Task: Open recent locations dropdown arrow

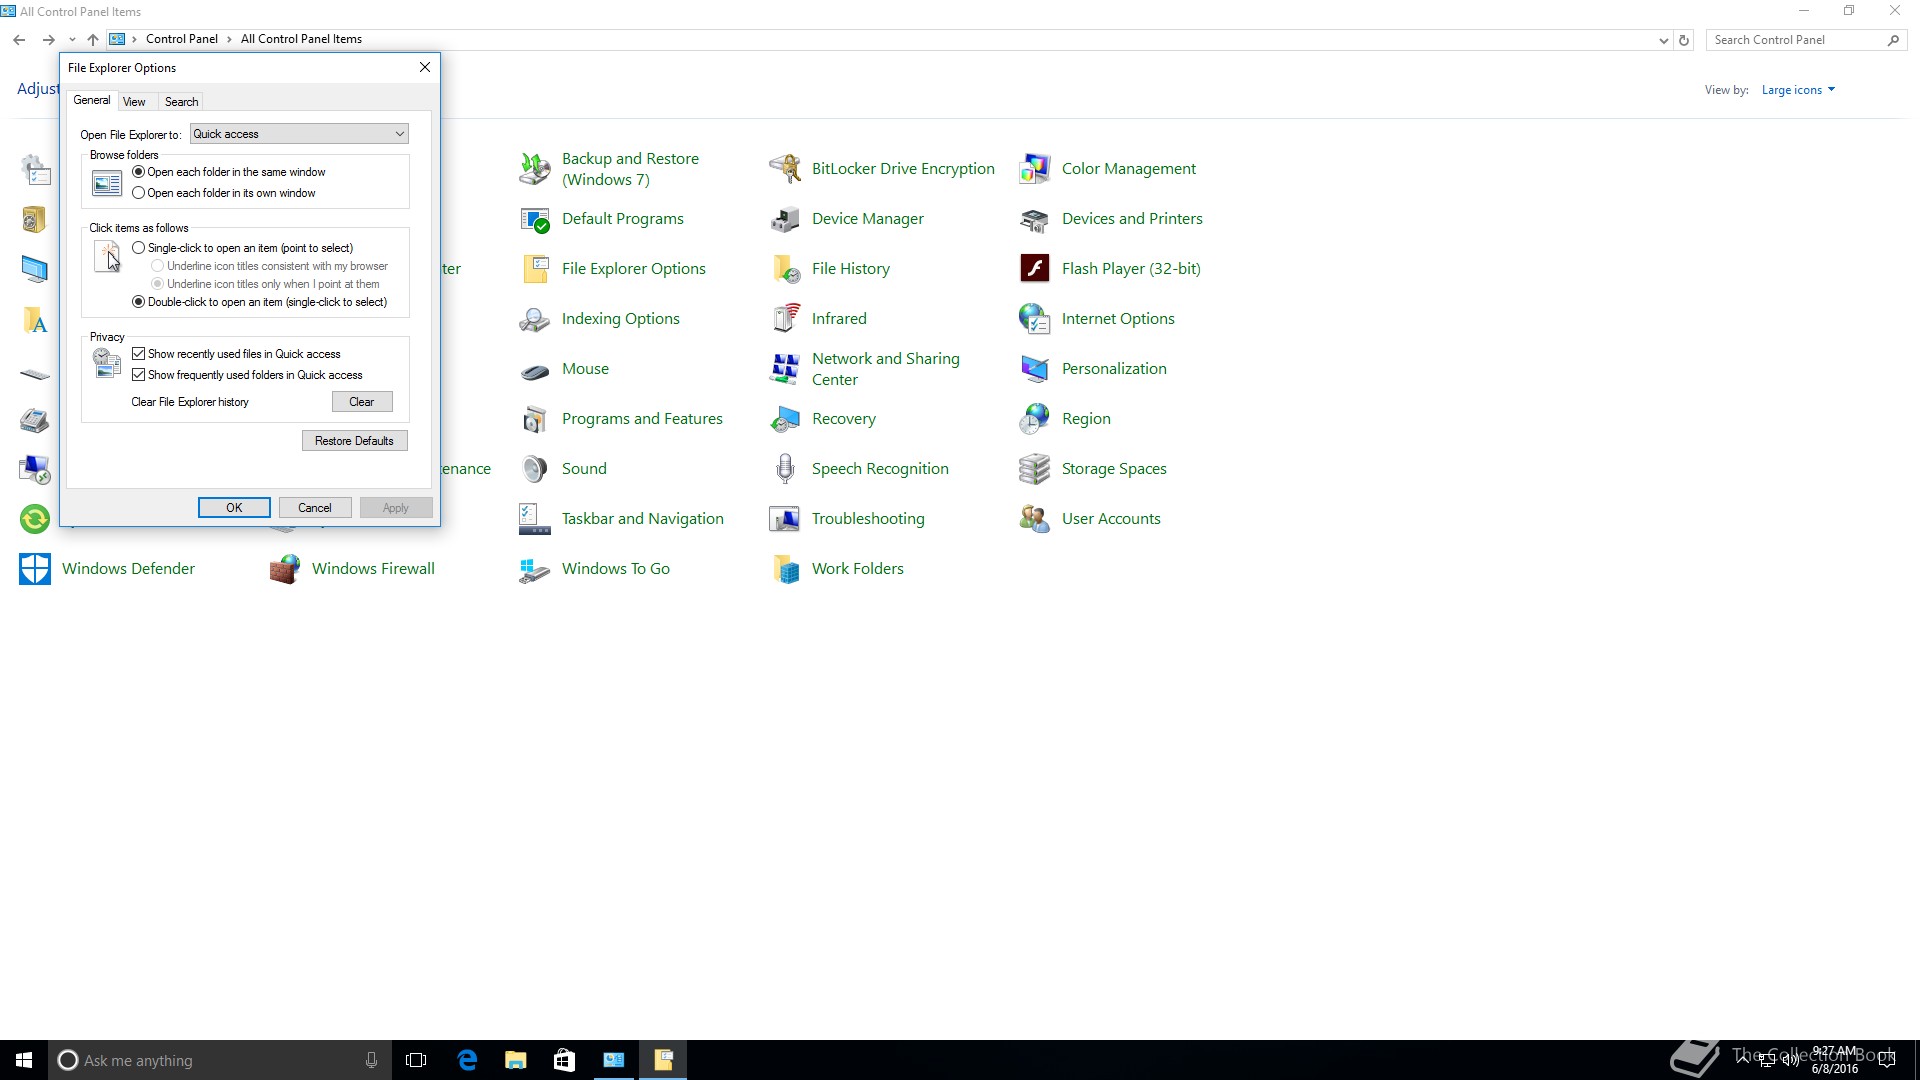Action: click(x=72, y=40)
